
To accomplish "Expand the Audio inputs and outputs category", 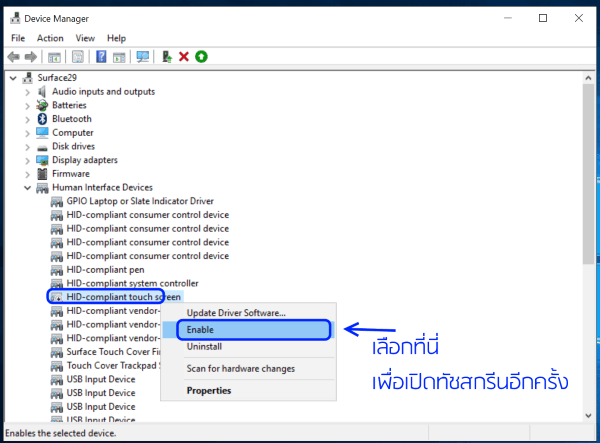I will point(27,91).
